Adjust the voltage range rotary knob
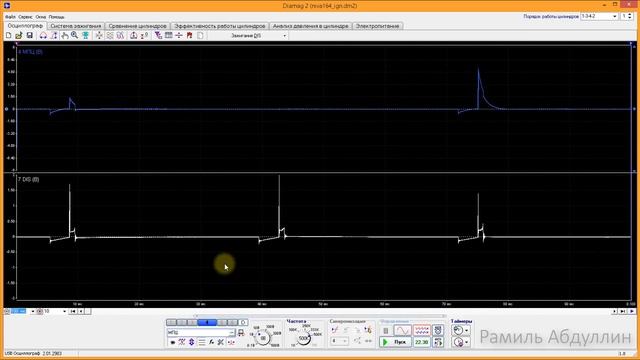This screenshot has width=640, height=360. (263, 338)
